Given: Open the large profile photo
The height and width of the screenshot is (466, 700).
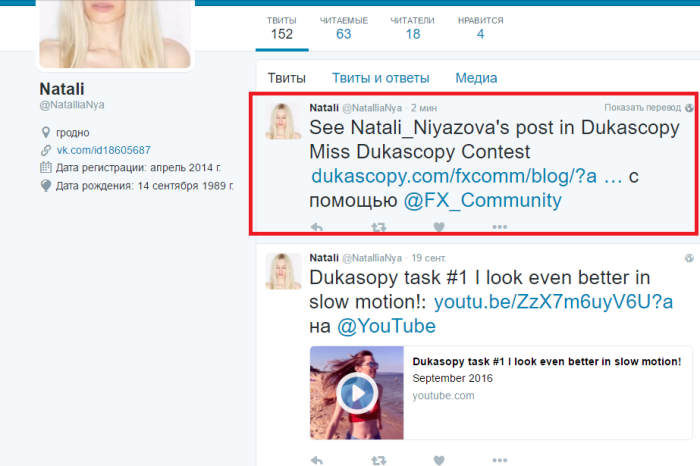Looking at the screenshot, I should [115, 34].
